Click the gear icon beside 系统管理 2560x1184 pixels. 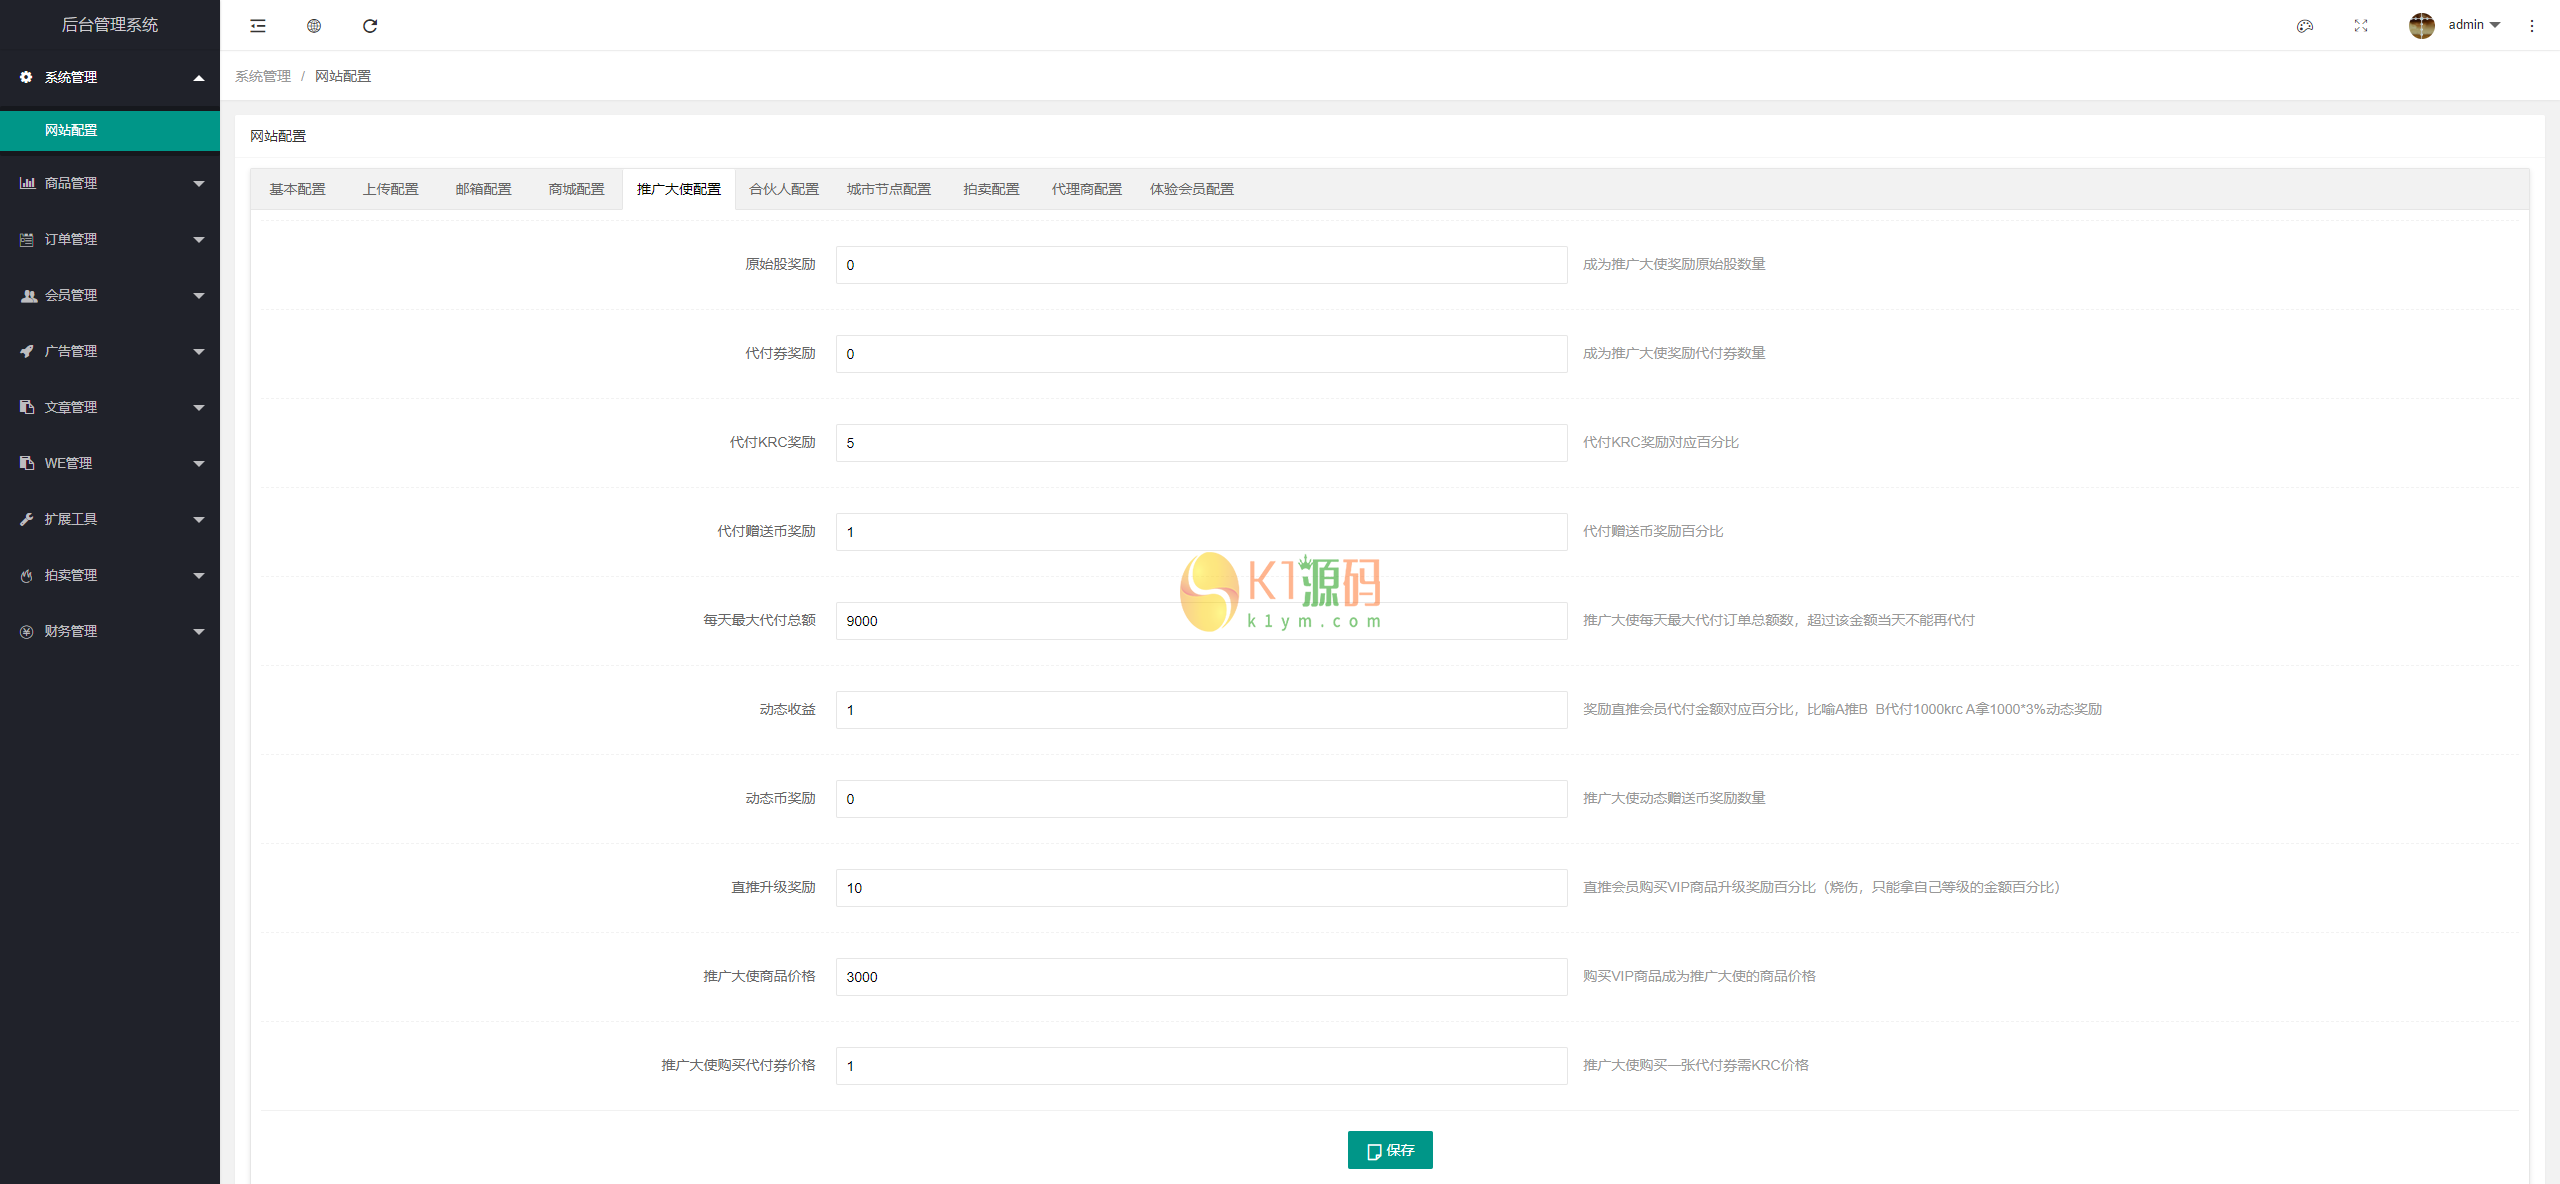(26, 77)
